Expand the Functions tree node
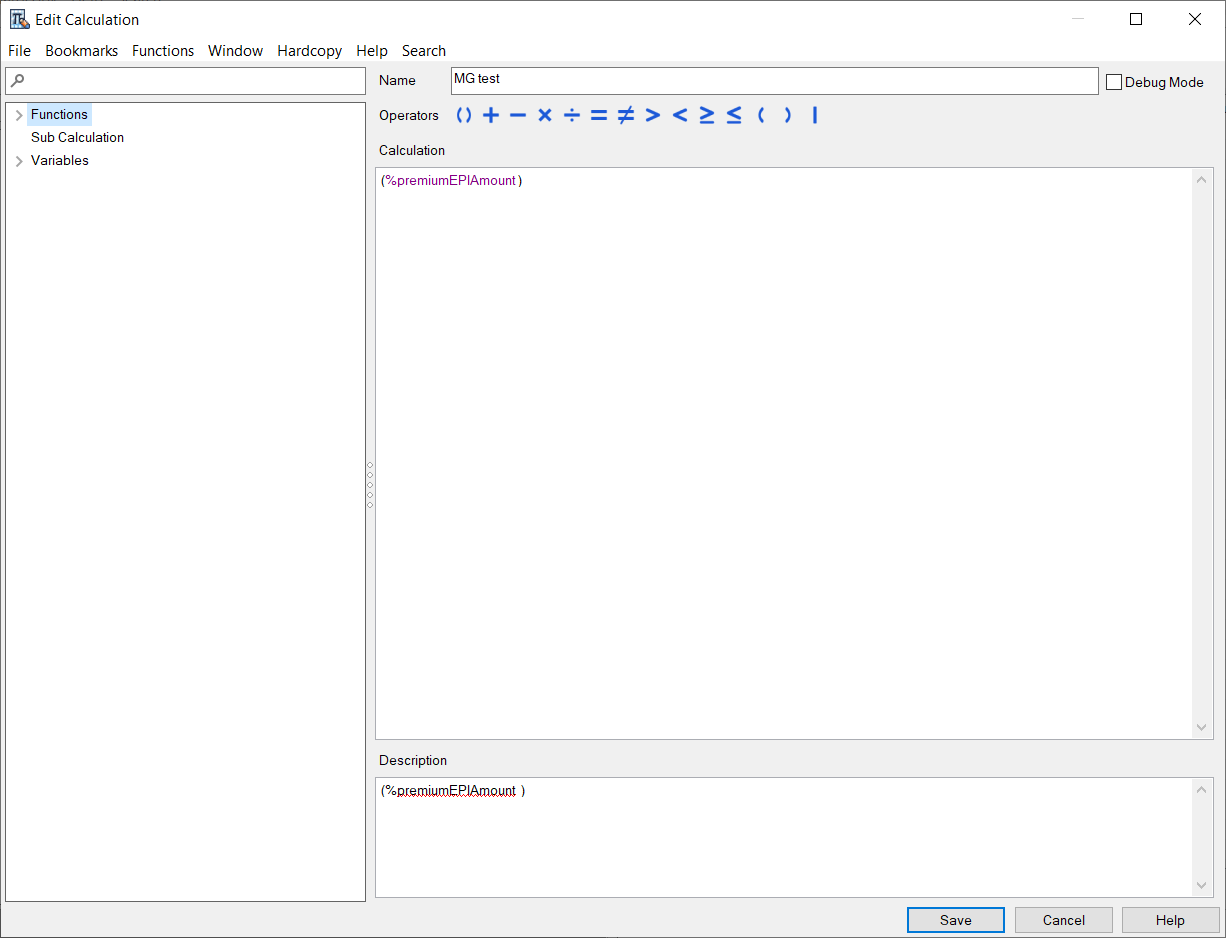Image resolution: width=1226 pixels, height=938 pixels. click(18, 114)
